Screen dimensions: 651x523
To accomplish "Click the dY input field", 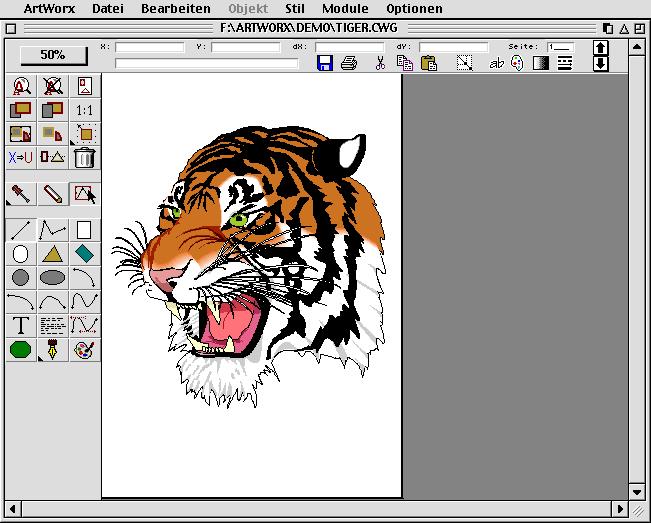I will (454, 47).
